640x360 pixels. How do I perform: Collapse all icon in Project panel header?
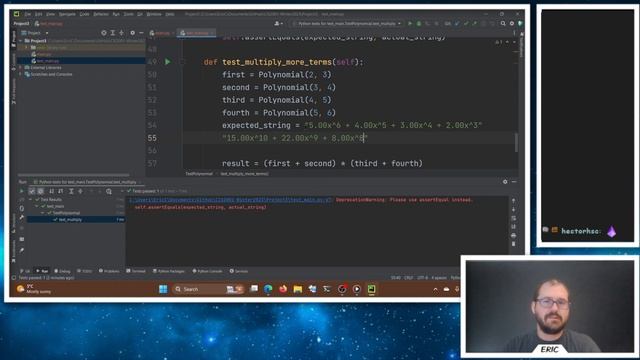(x=121, y=33)
